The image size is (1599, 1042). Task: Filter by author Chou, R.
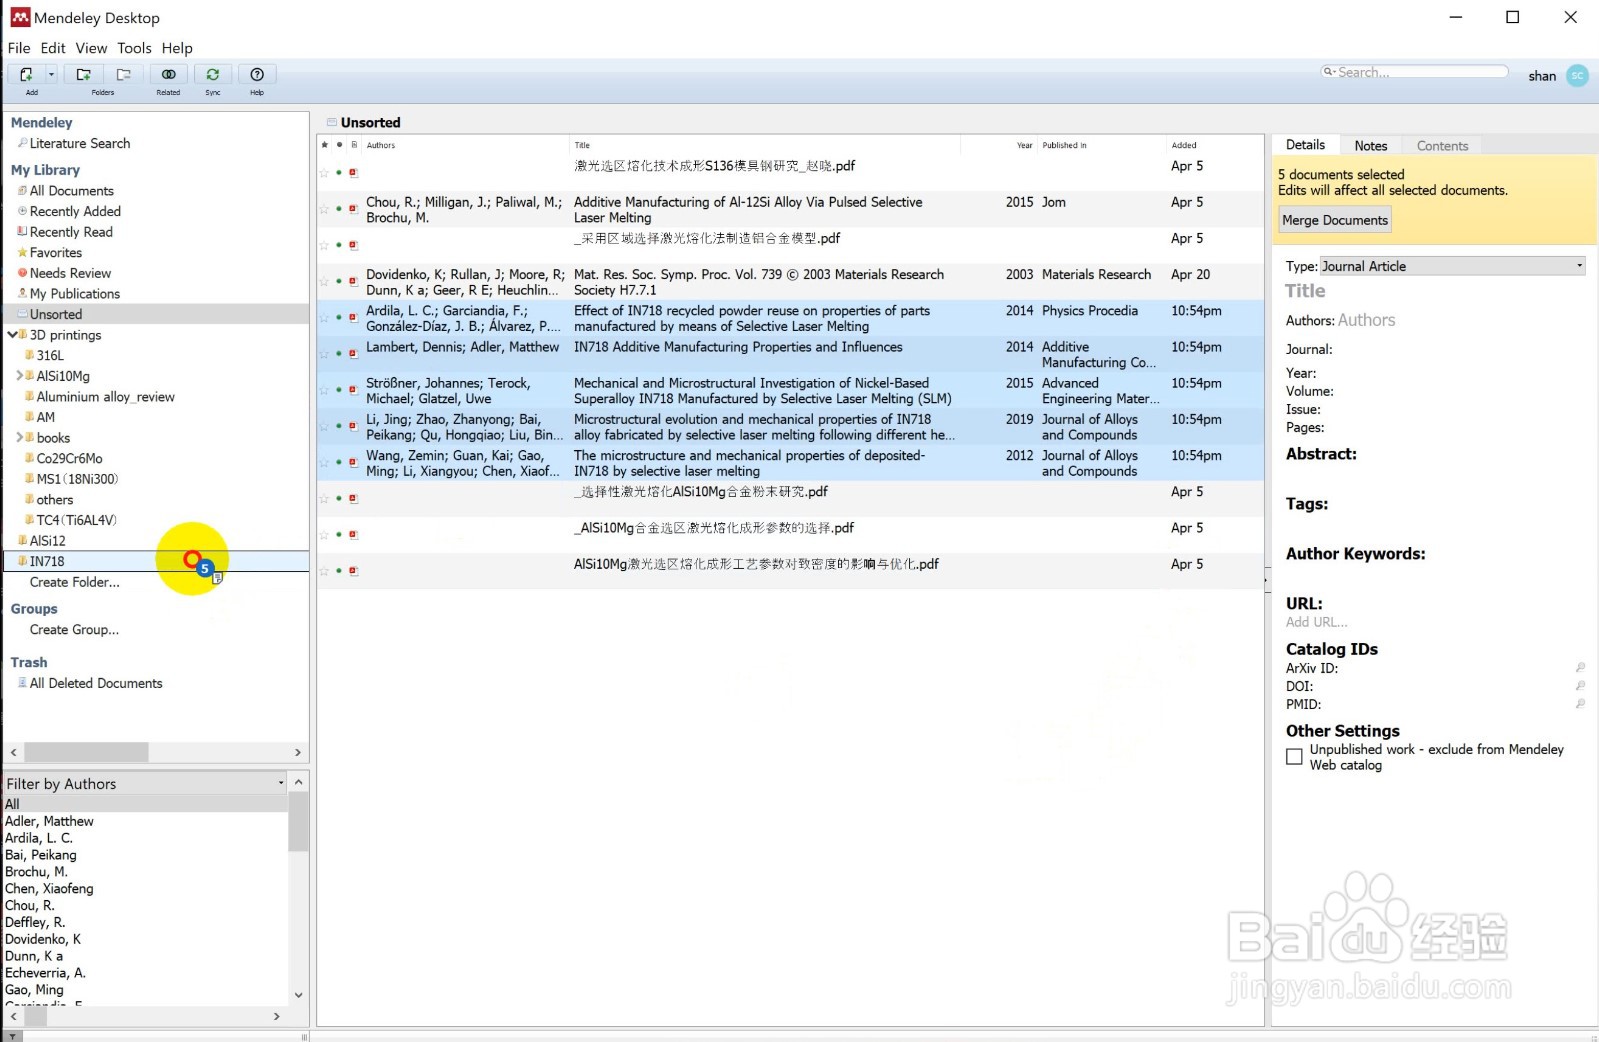(x=30, y=905)
